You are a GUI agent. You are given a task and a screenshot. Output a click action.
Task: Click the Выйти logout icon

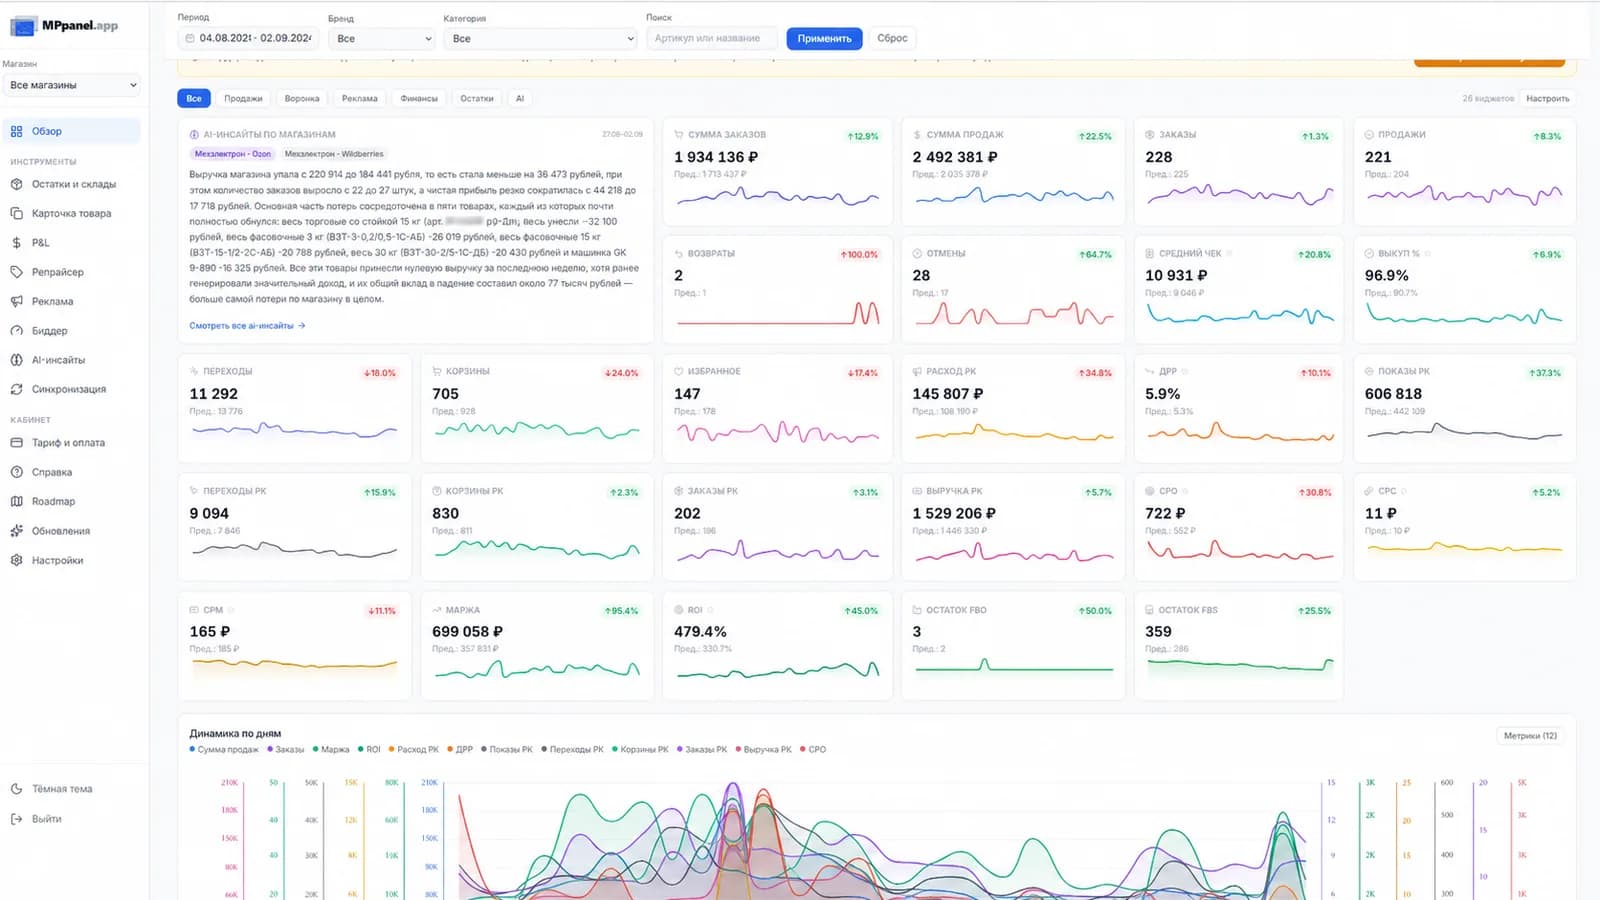16,819
